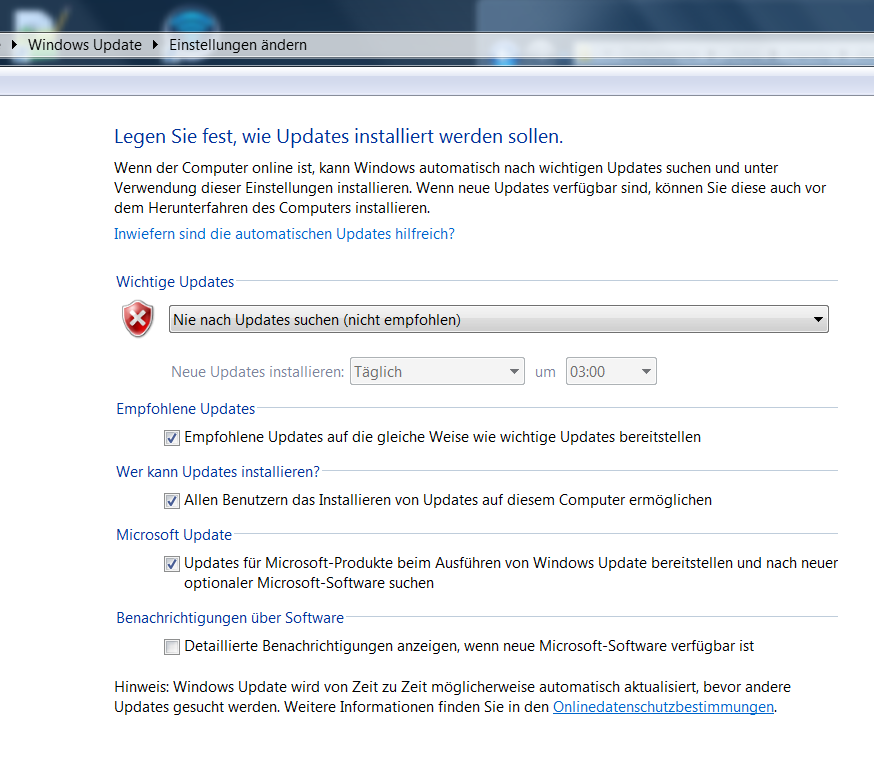Click the 'Benachrichtigungen über Software' heading
This screenshot has width=874, height=757.
point(230,618)
